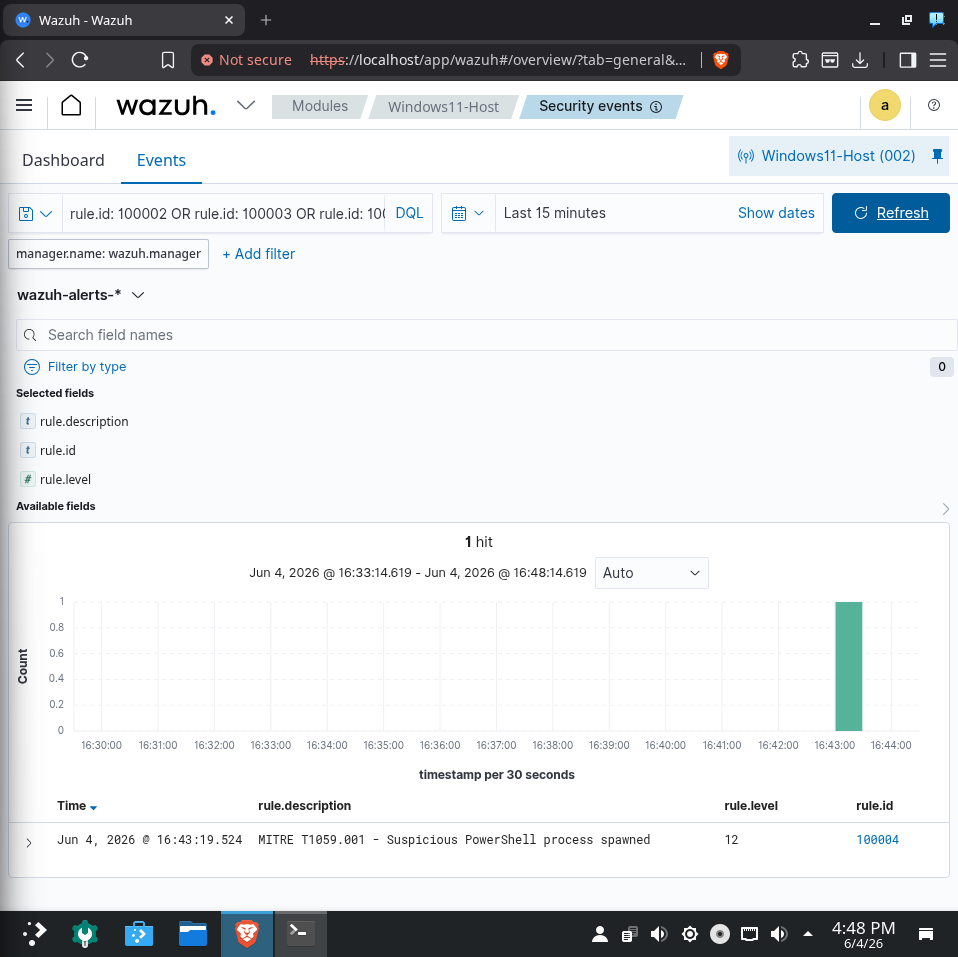
Task: Open Filter by type options
Action: click(x=75, y=367)
